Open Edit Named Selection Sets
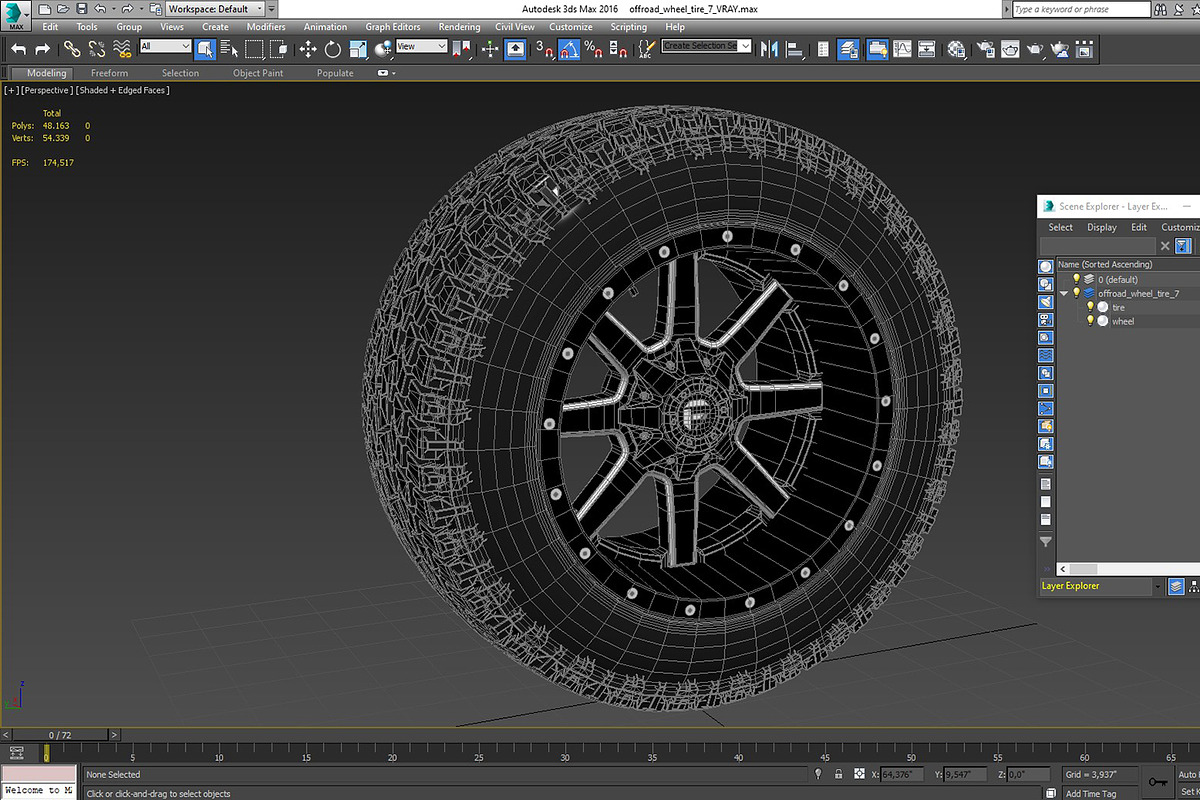 646,48
